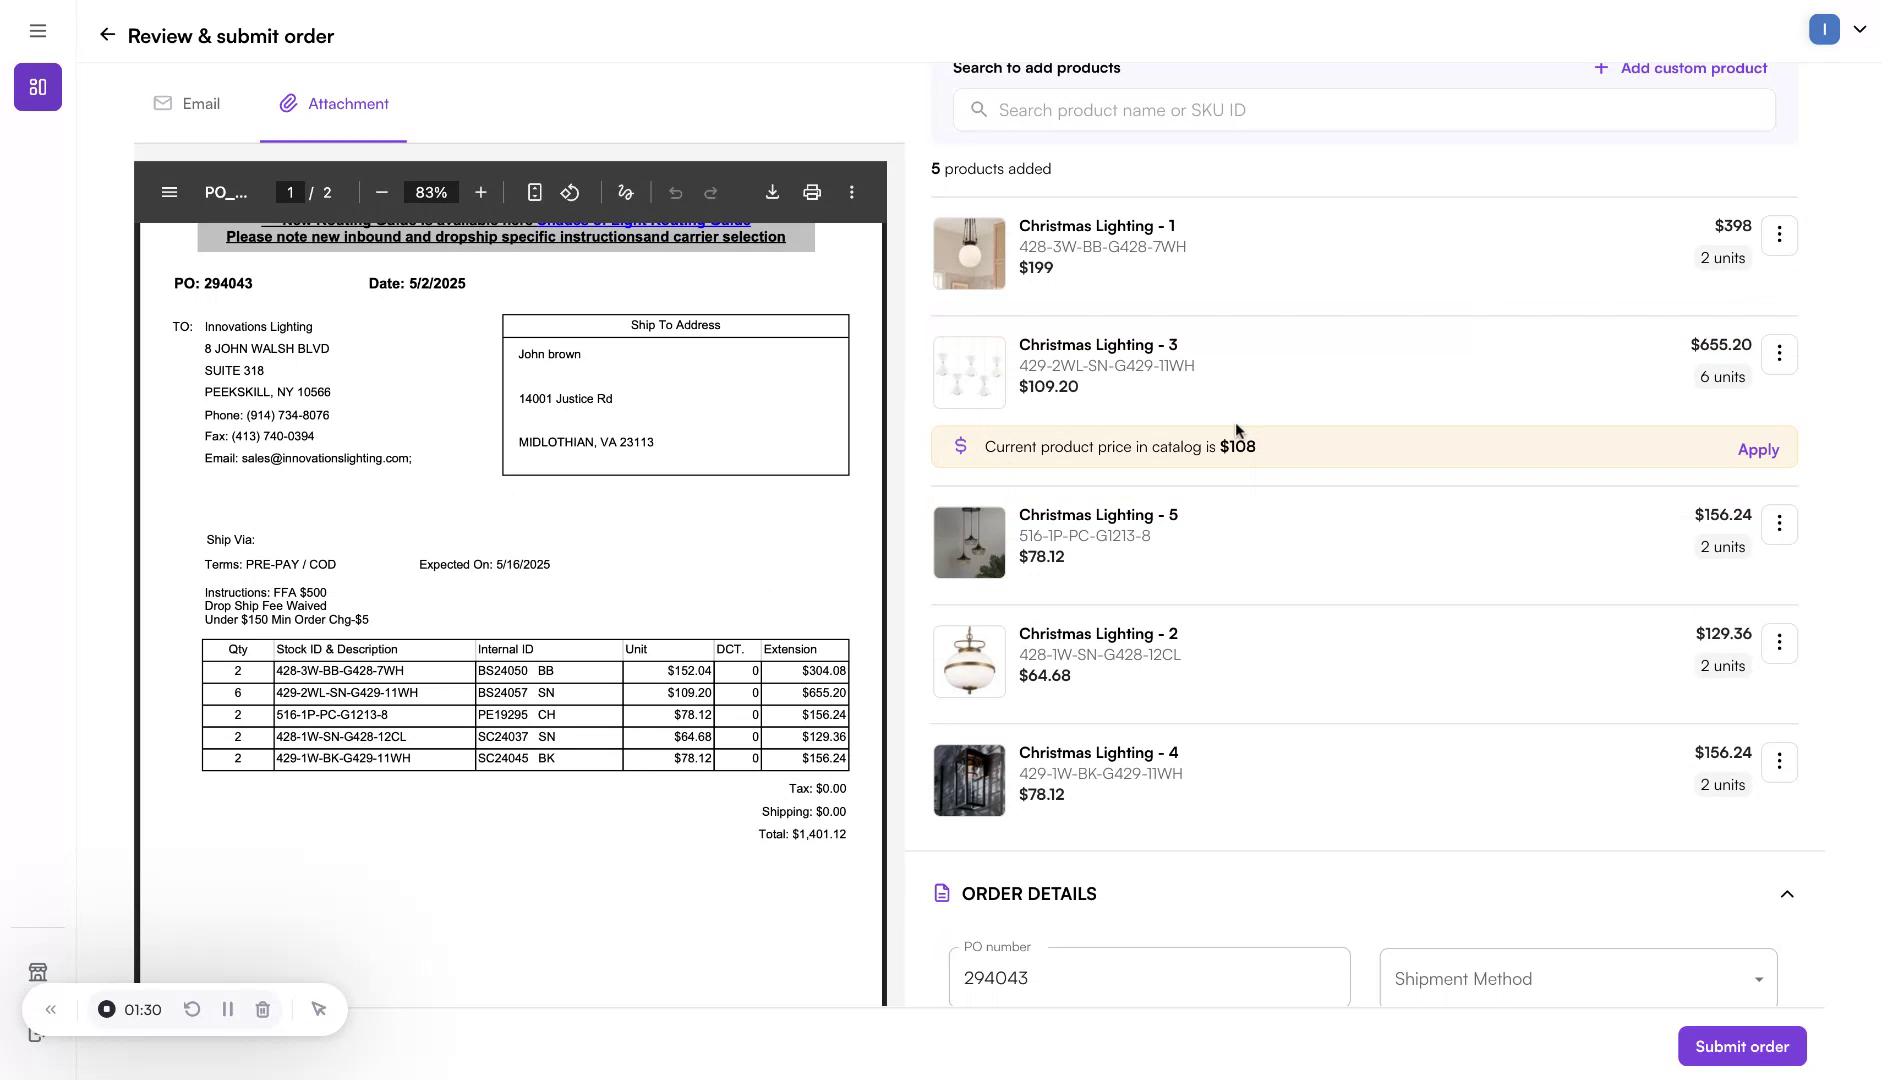Open options menu for Christmas Lighting - 3
This screenshot has width=1882, height=1080.
point(1779,353)
